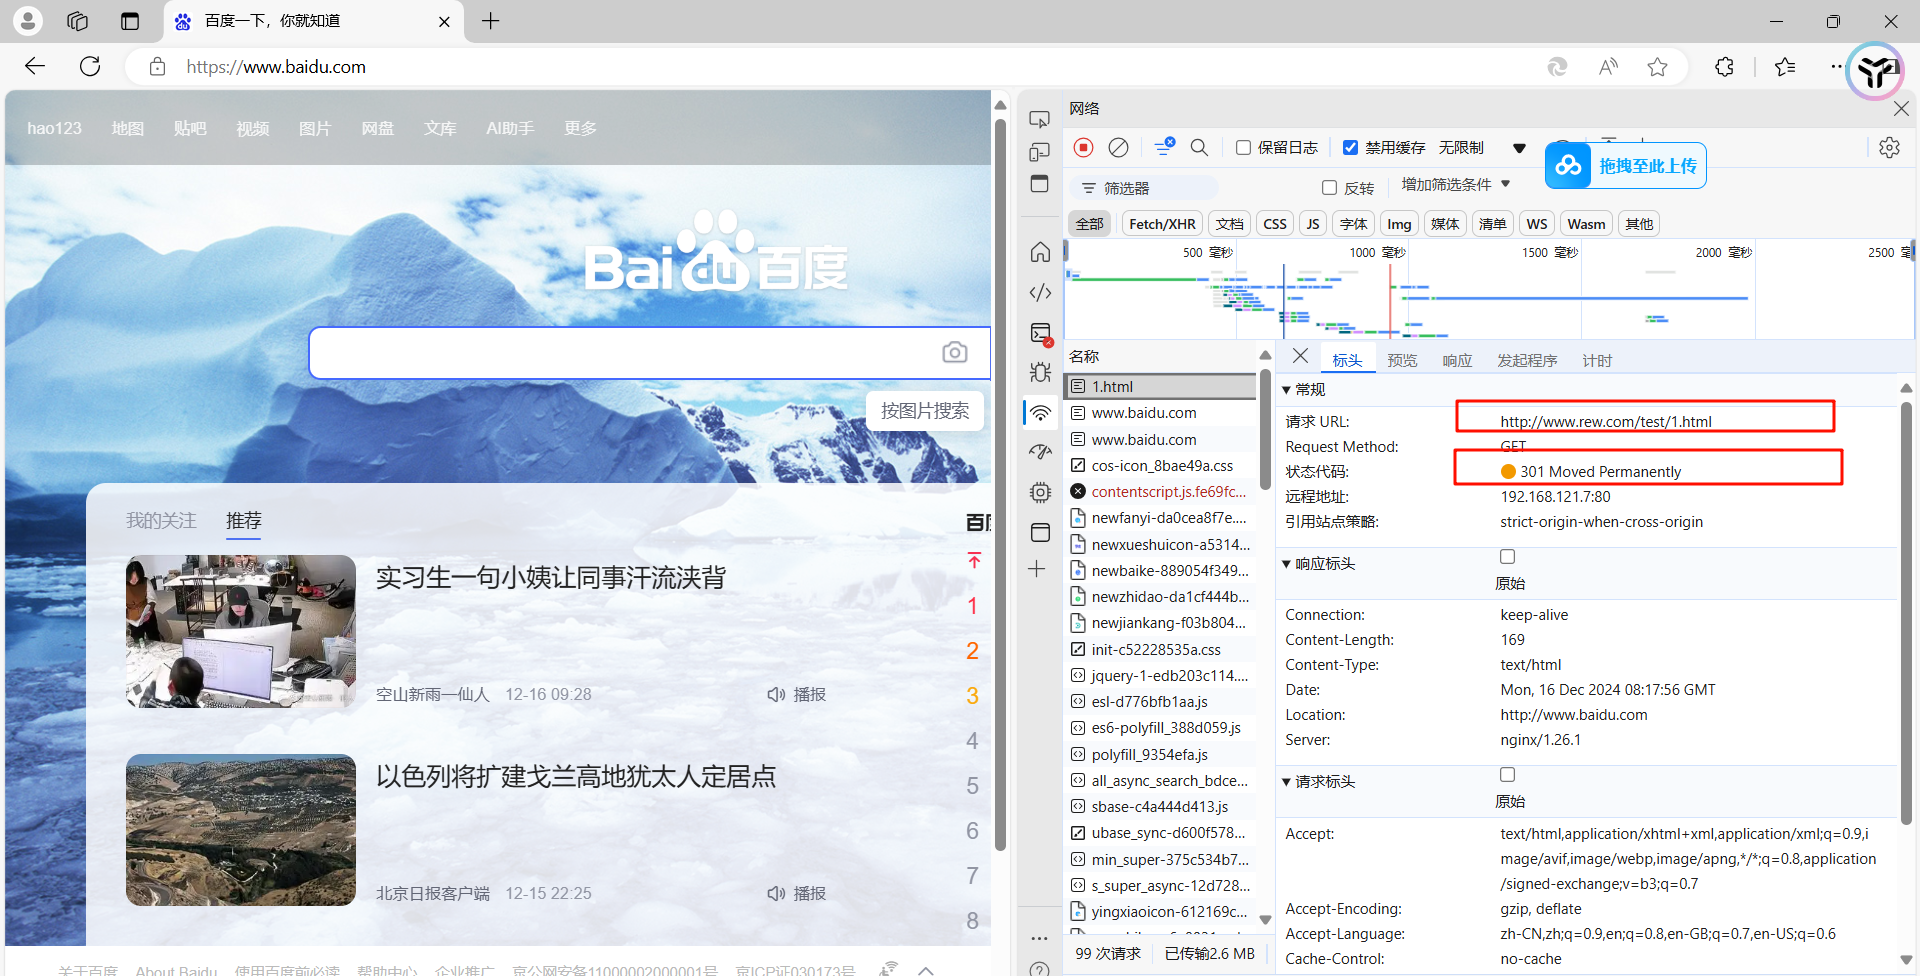Switch to 我的关注 feed tab

coord(161,521)
